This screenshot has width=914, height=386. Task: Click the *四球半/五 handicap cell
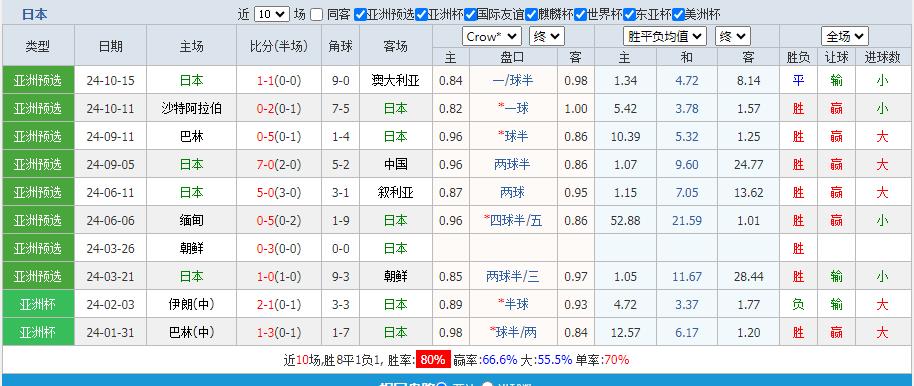click(x=512, y=220)
